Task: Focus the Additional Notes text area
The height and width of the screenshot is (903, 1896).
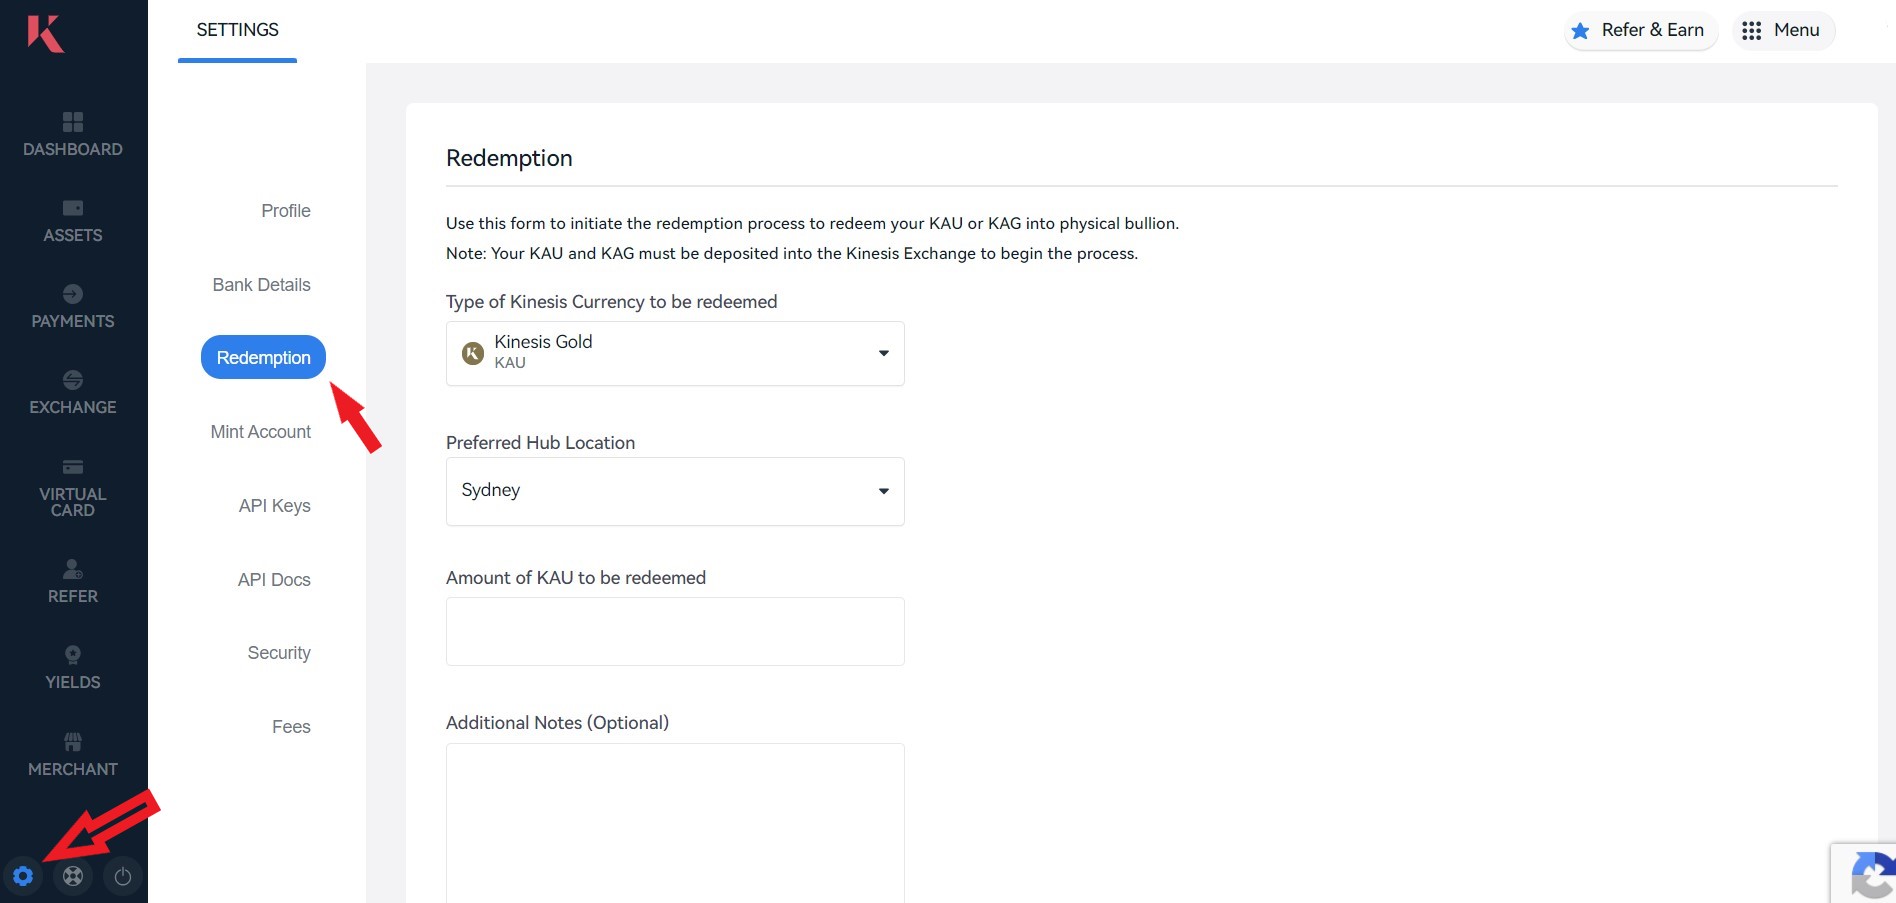Action: pyautogui.click(x=675, y=823)
